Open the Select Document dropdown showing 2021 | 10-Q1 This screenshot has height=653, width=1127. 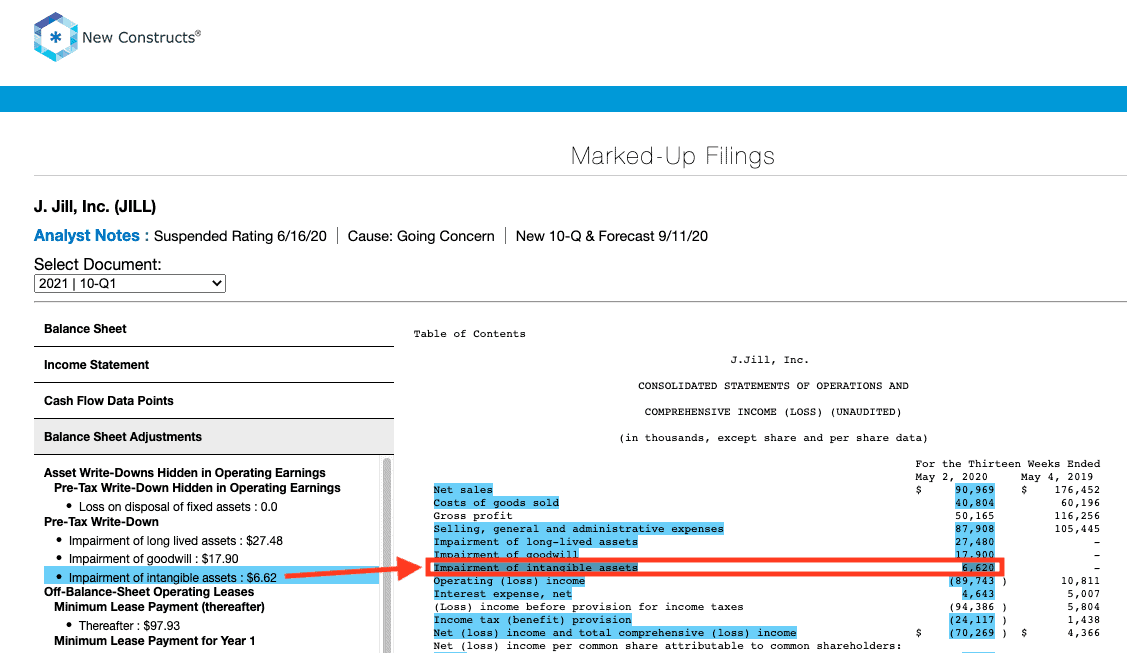point(129,284)
